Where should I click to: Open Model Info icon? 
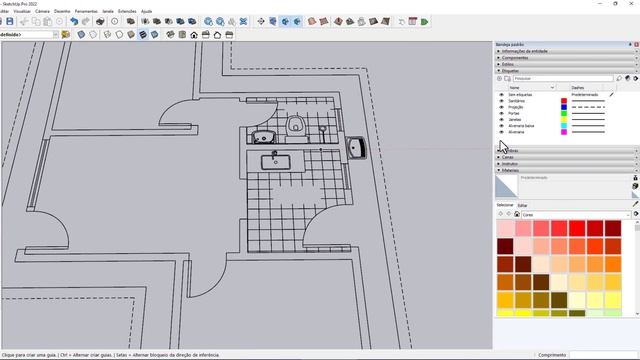coord(115,21)
